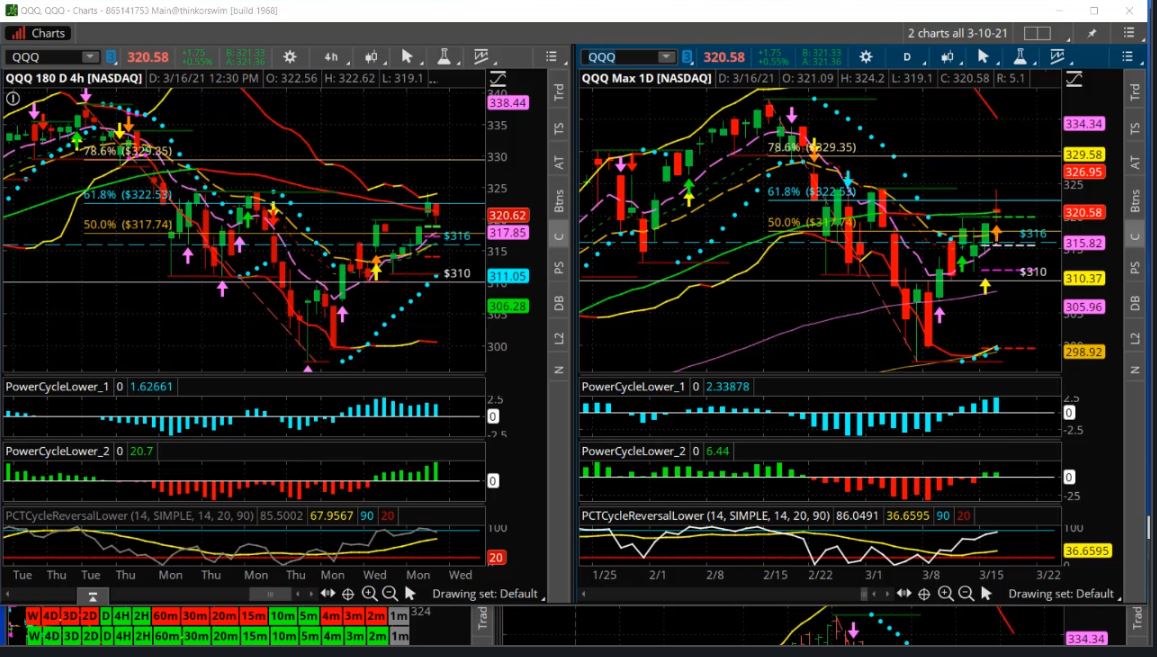Open chart settings gear in left chart

[x=290, y=57]
